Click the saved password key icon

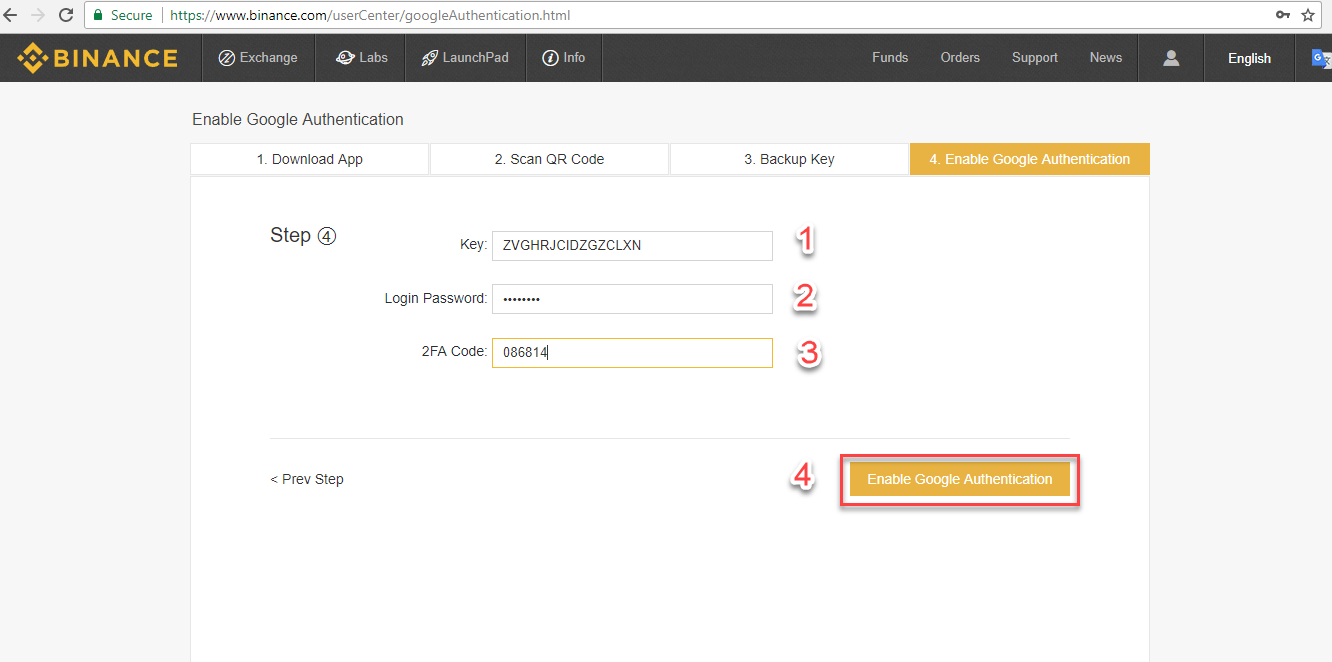tap(1283, 16)
